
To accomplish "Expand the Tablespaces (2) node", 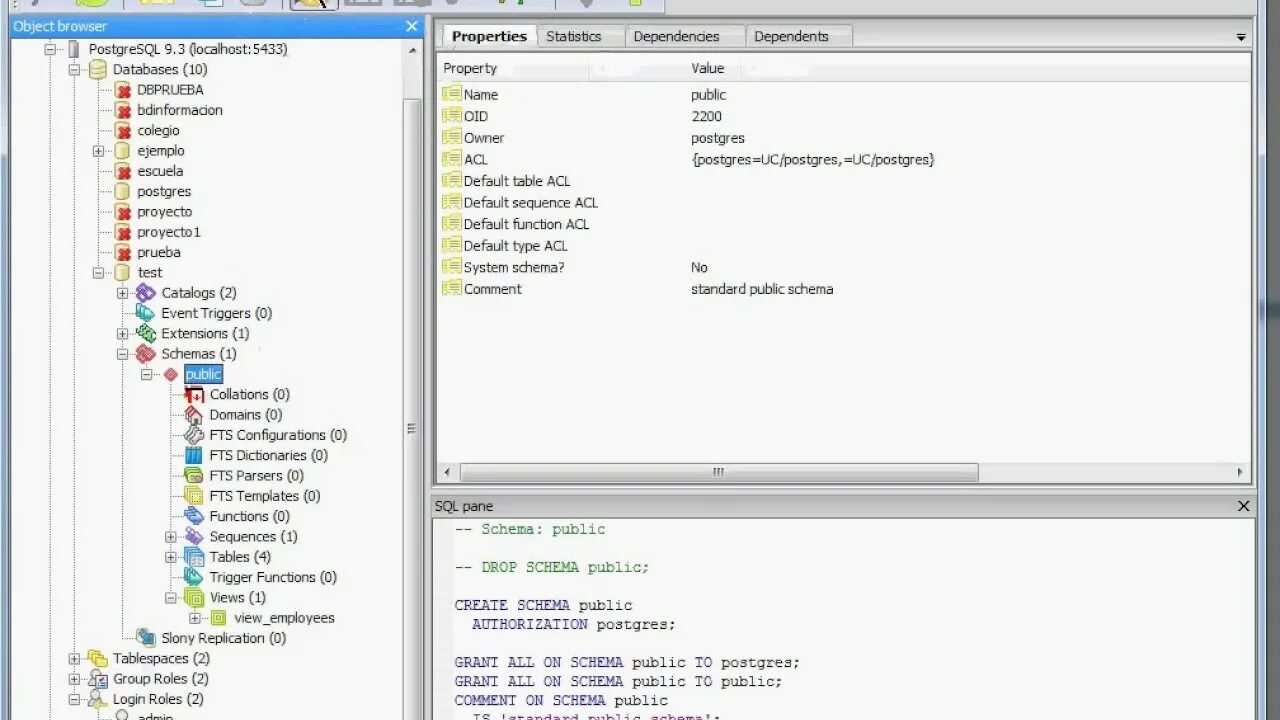I will pyautogui.click(x=74, y=658).
